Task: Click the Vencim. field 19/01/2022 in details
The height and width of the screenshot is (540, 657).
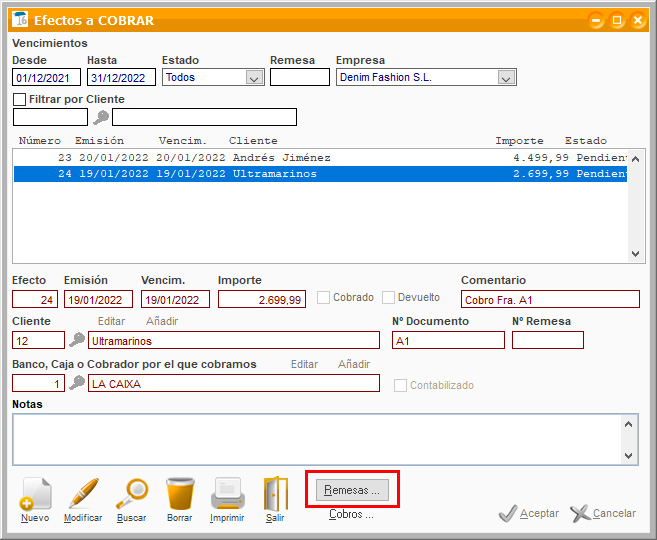Action: 176,300
